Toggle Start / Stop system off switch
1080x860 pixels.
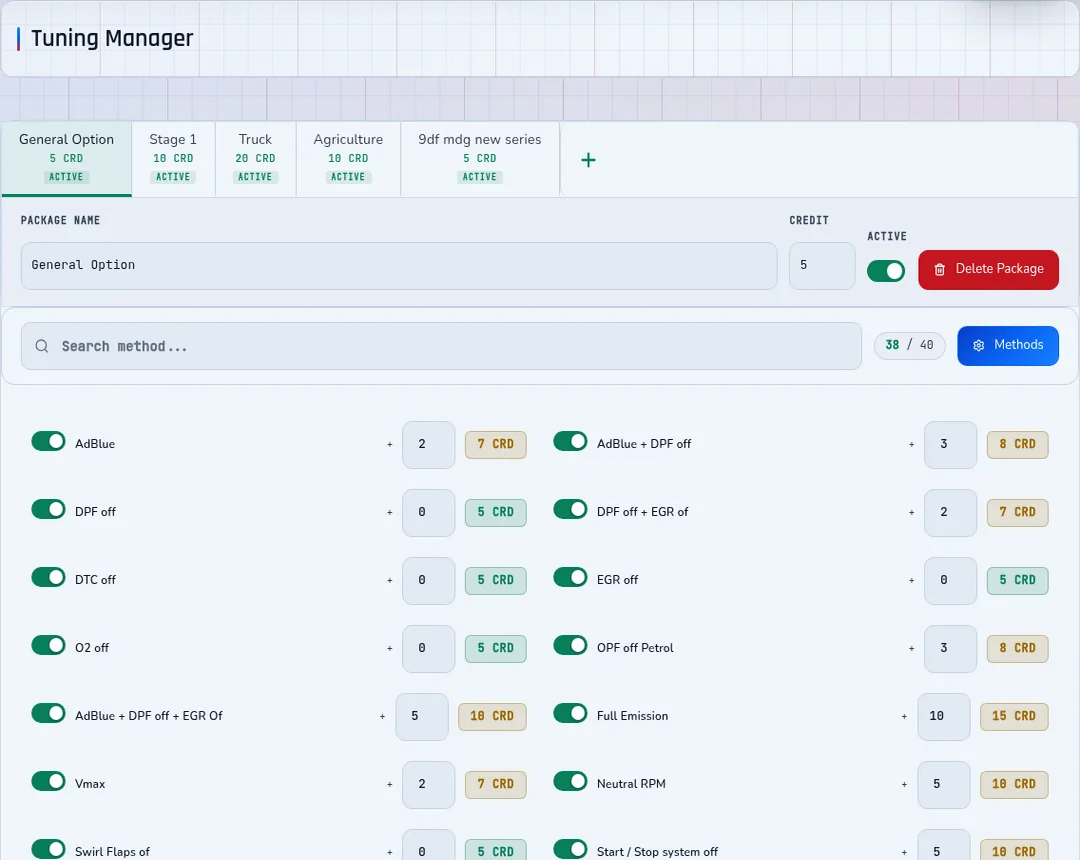pos(570,849)
